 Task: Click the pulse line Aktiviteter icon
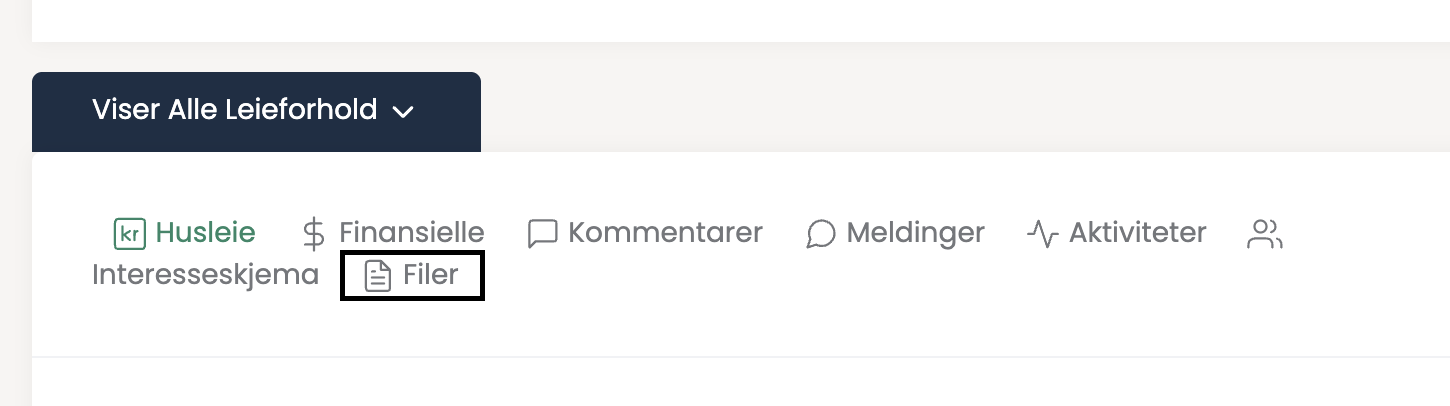(1042, 234)
